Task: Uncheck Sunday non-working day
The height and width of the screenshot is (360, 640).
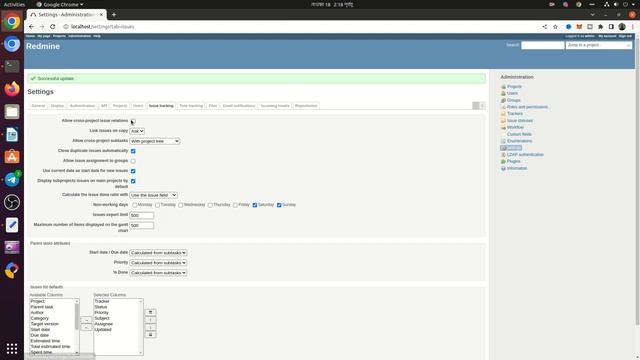Action: pyautogui.click(x=279, y=205)
